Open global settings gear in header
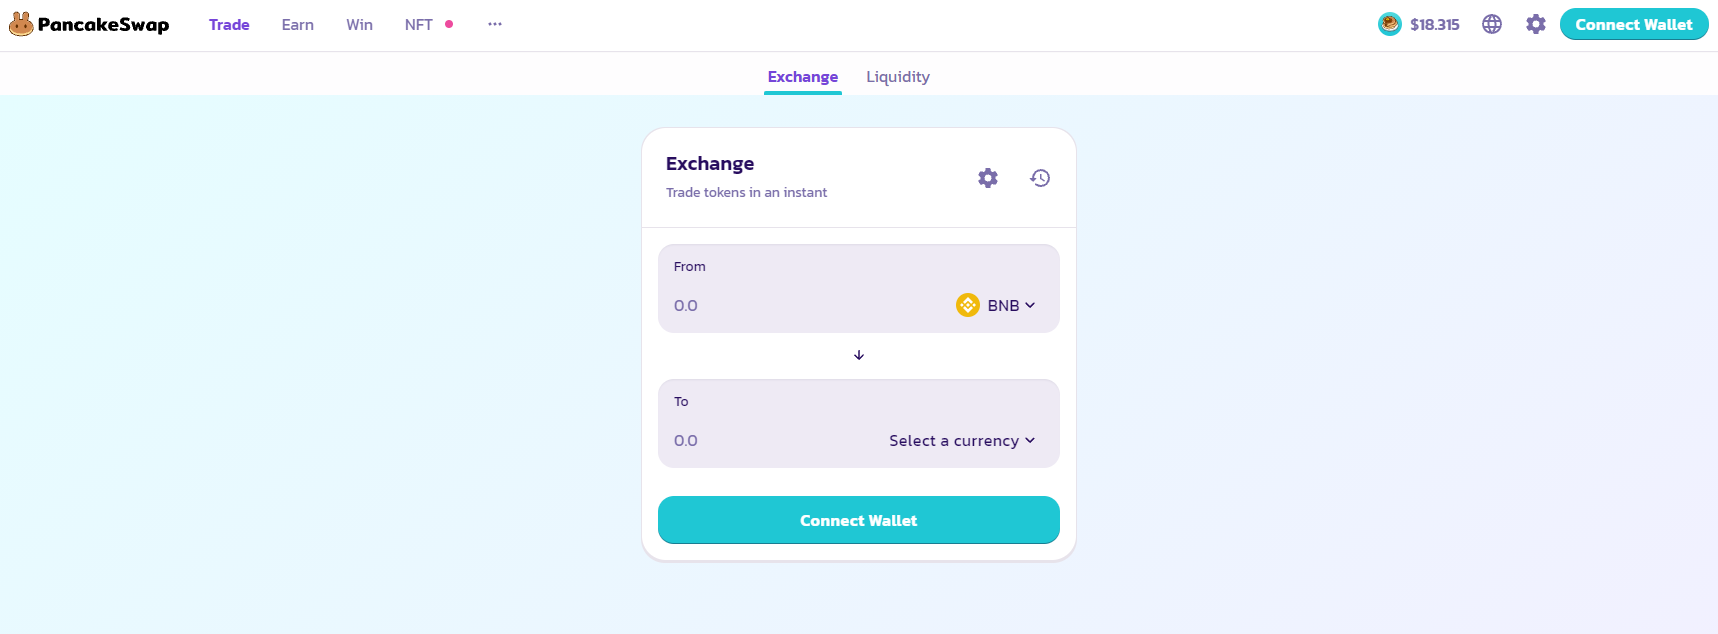This screenshot has width=1718, height=634. click(x=1536, y=24)
